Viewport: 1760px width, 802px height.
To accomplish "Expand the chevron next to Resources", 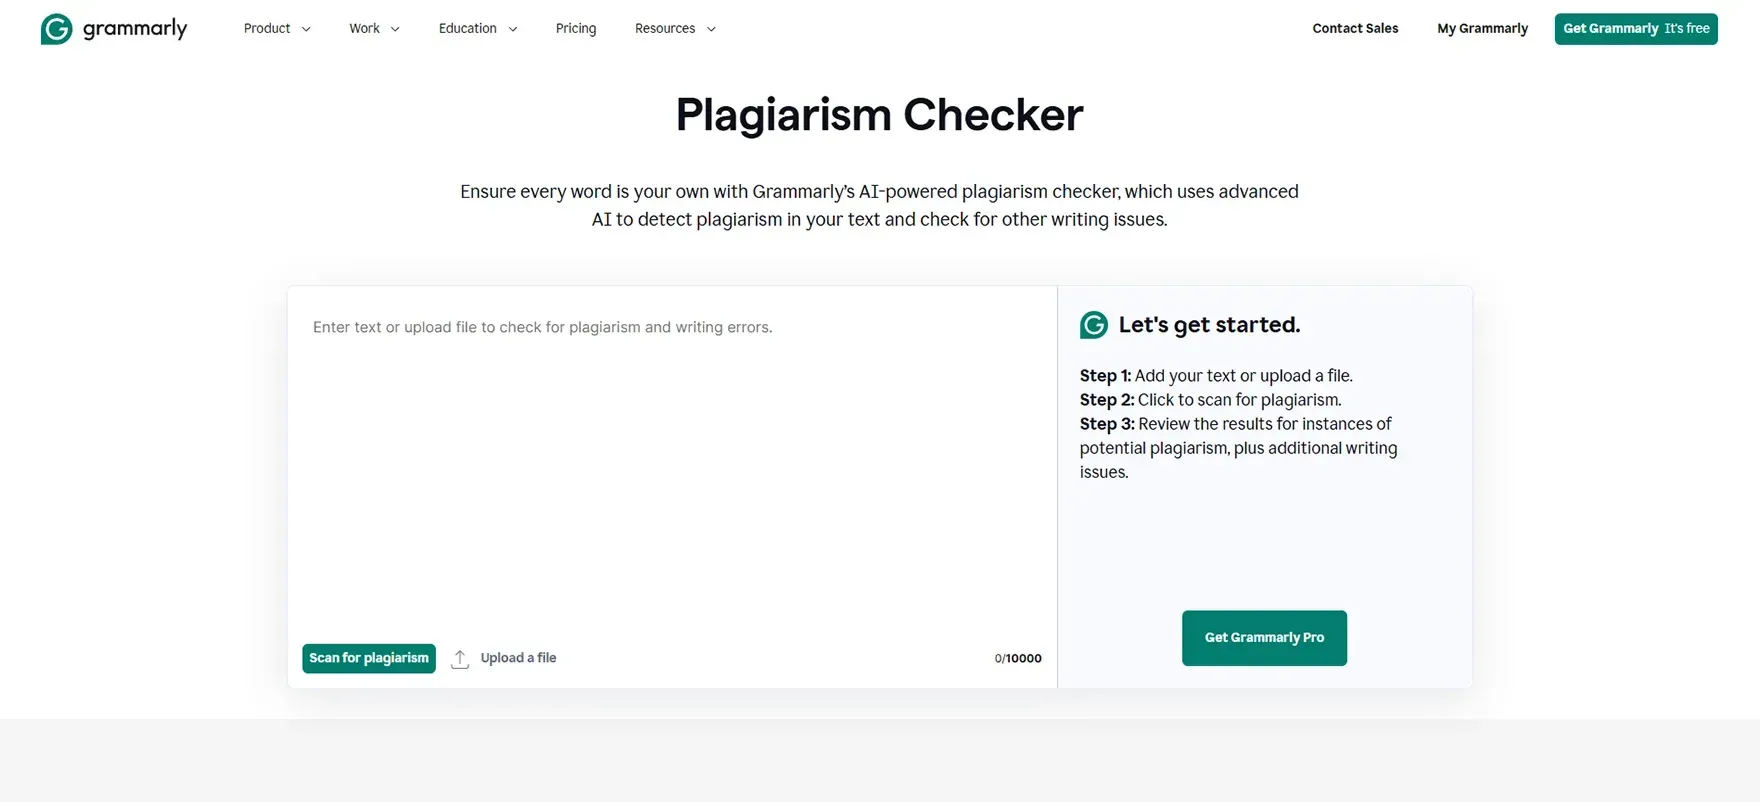I will coord(711,30).
